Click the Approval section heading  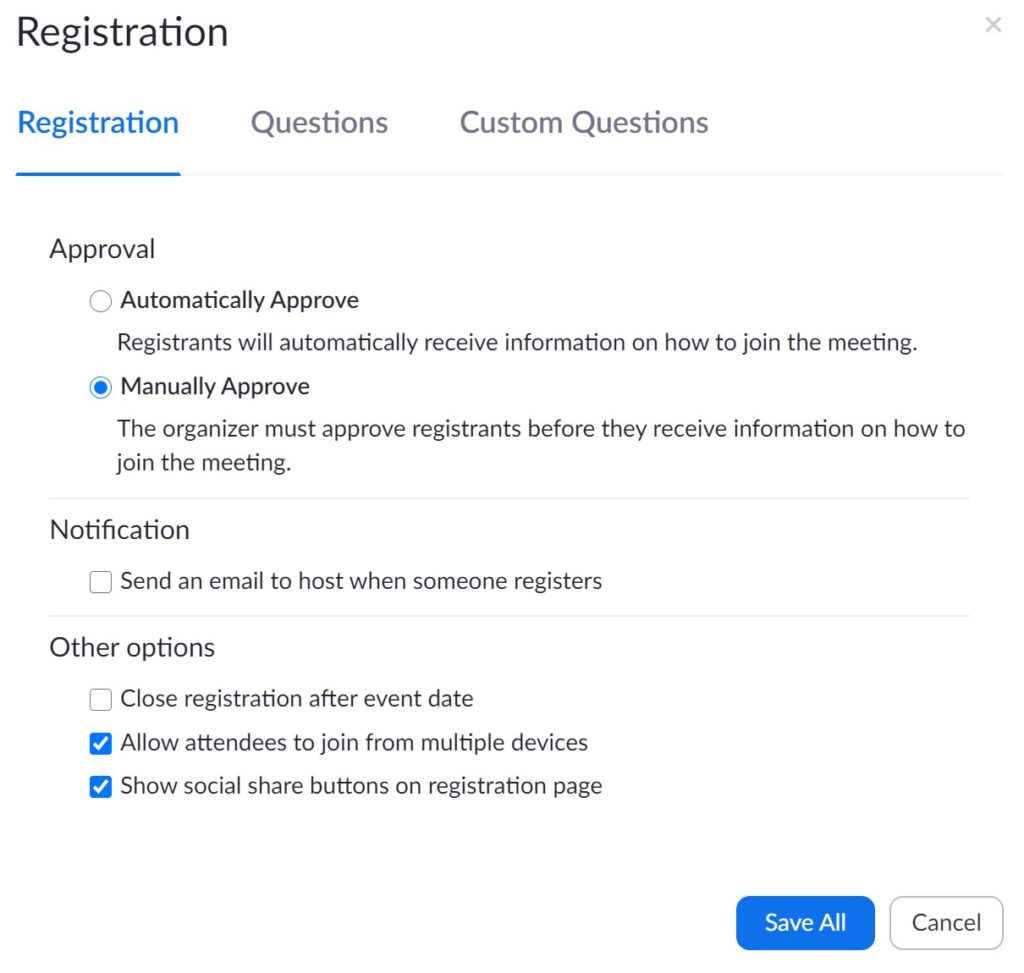coord(102,249)
